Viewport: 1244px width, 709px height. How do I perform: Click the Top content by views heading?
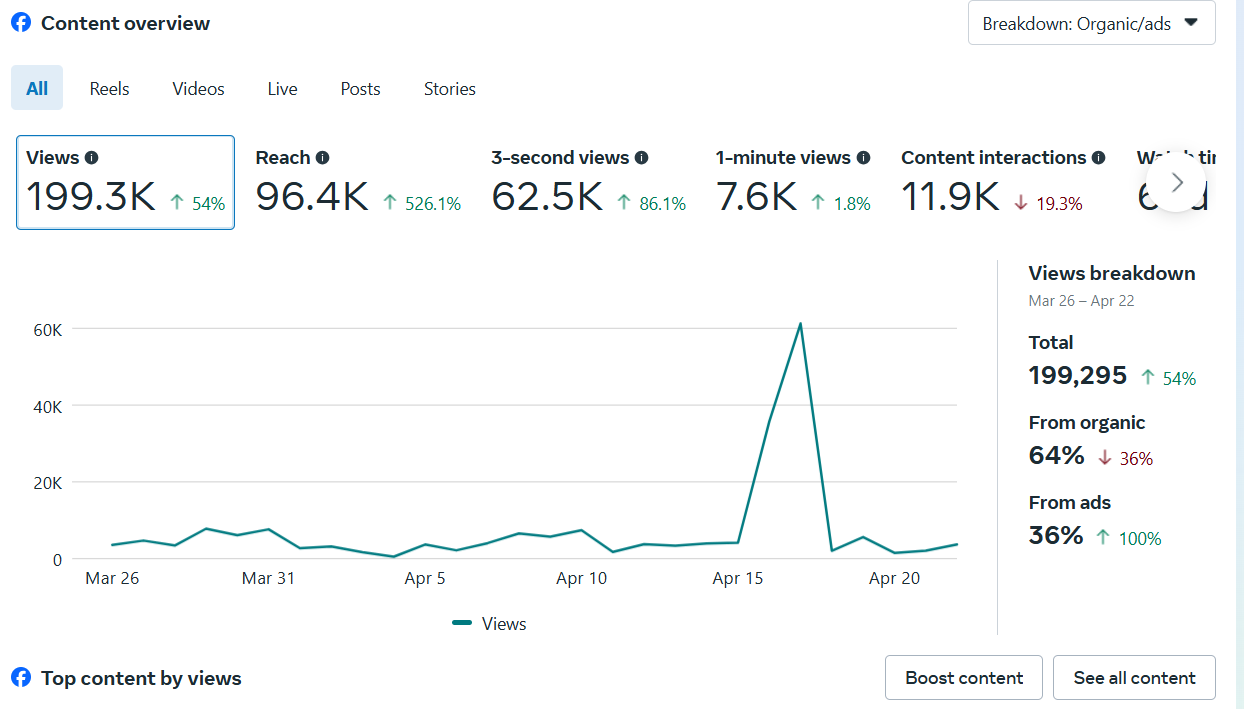(x=141, y=678)
